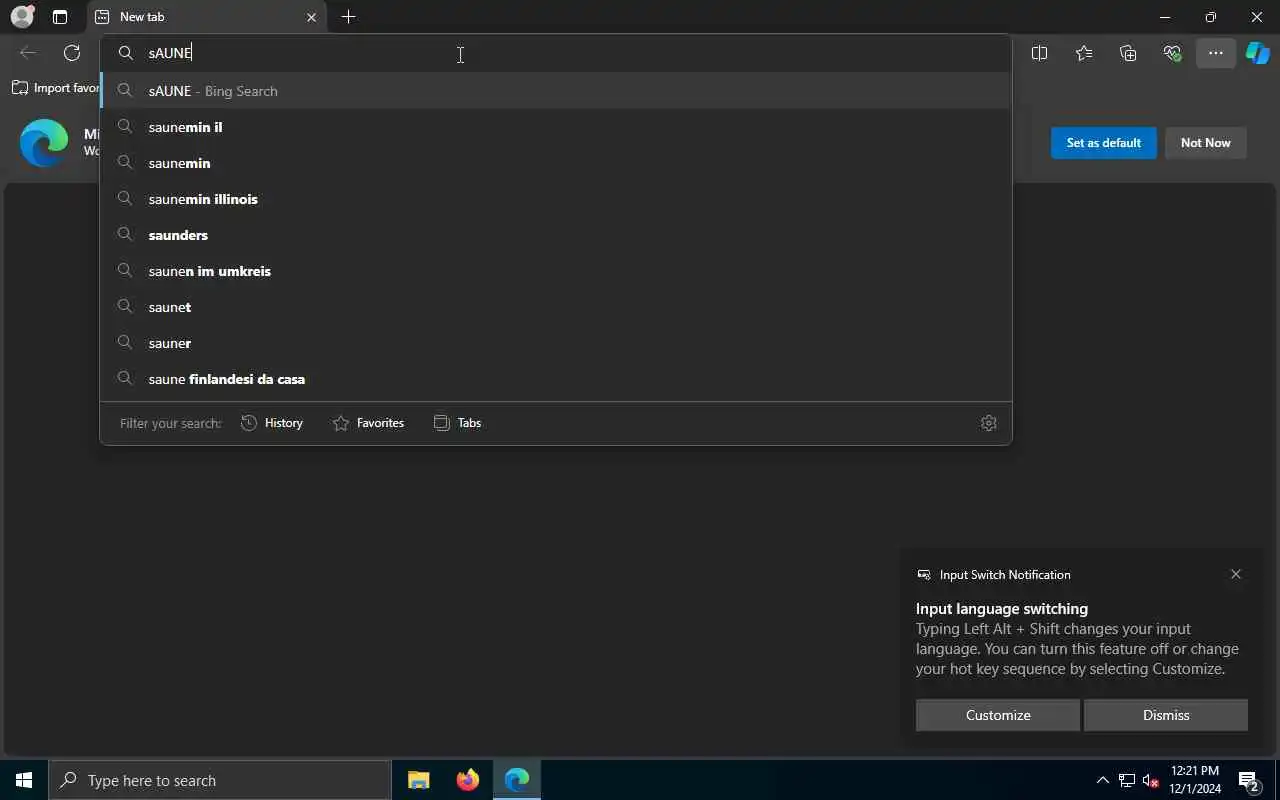The height and width of the screenshot is (800, 1280).
Task: Open File Explorer from the taskbar
Action: (419, 780)
